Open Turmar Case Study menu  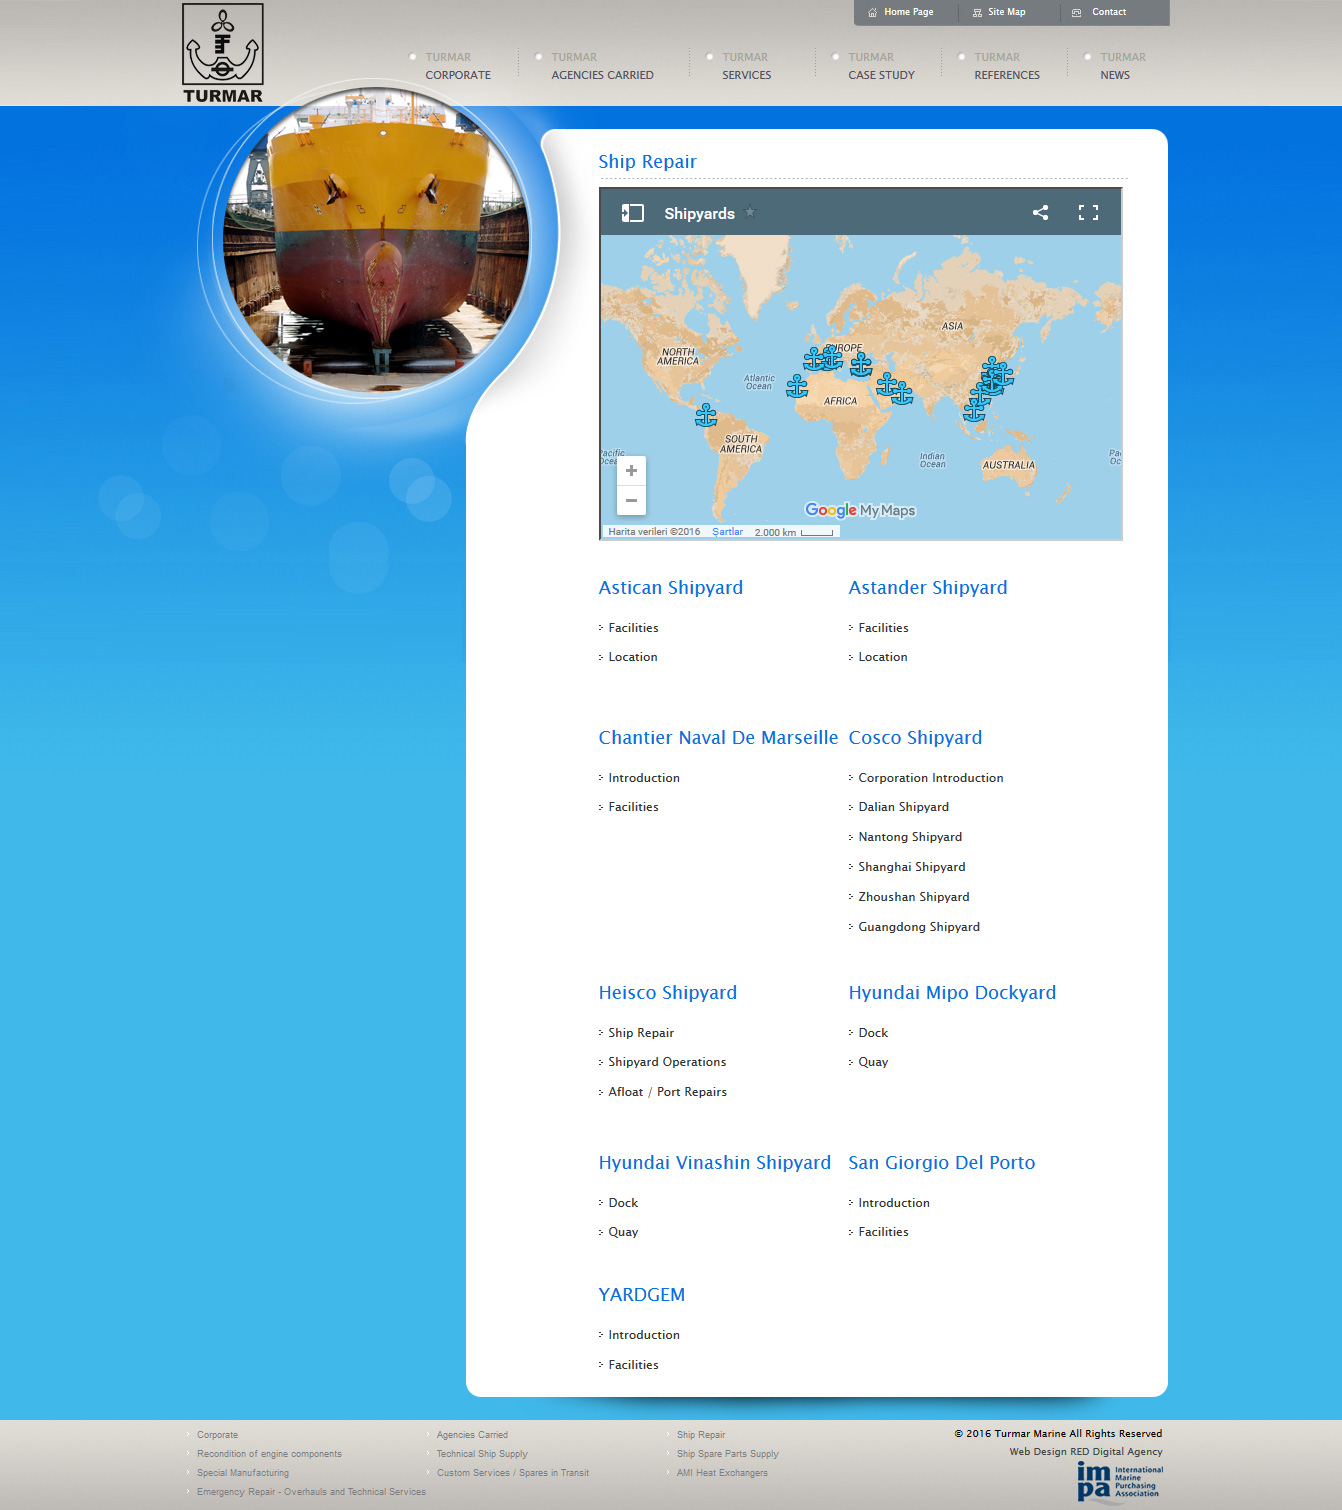881,66
